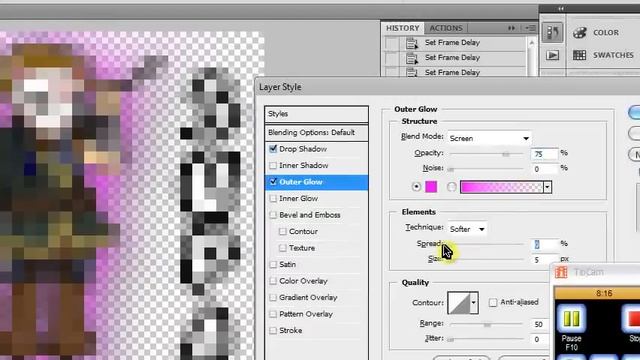Click the third Set Frame Delay icon
The height and width of the screenshot is (360, 640).
coord(412,72)
